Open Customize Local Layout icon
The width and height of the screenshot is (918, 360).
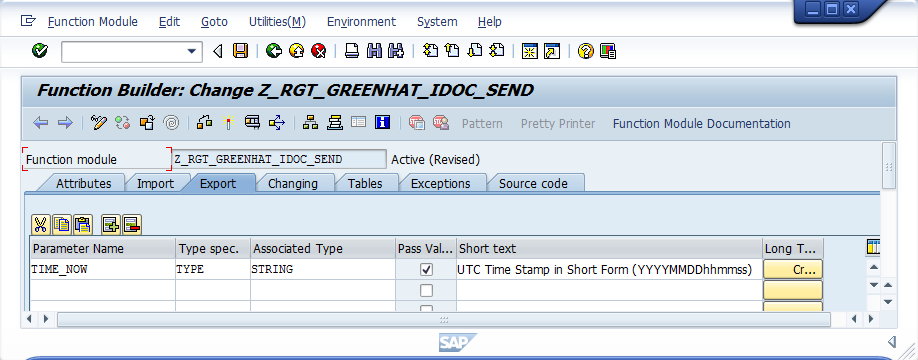click(608, 51)
